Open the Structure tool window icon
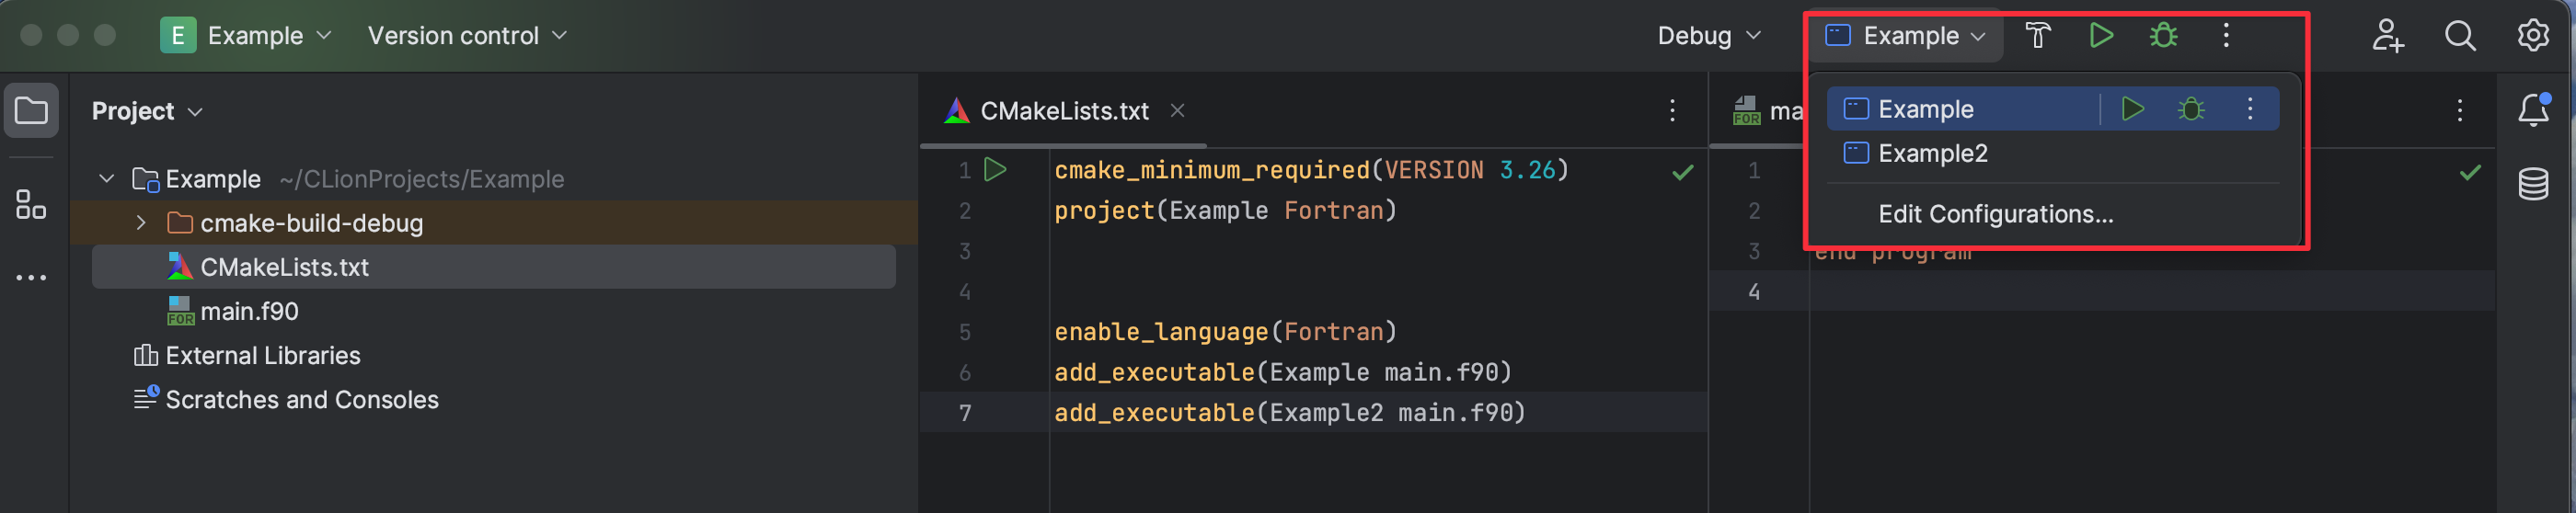 (x=31, y=205)
